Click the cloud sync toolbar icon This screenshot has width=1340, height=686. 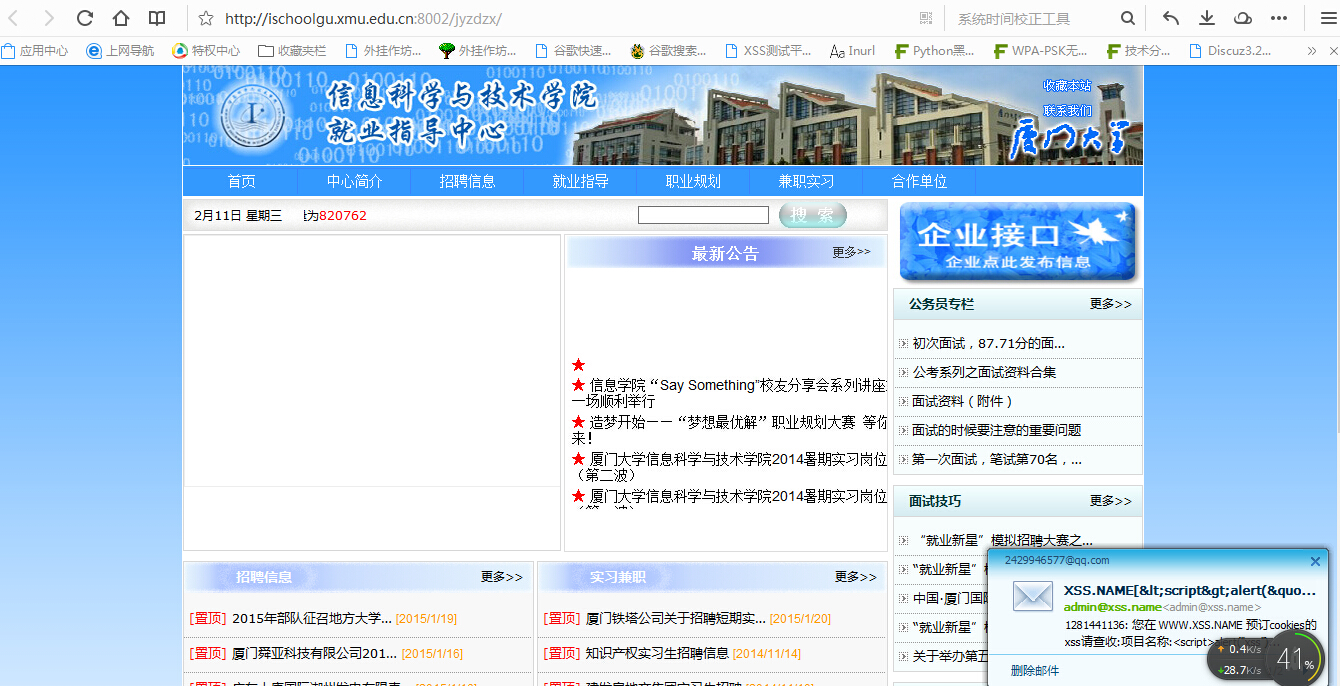tap(1243, 18)
